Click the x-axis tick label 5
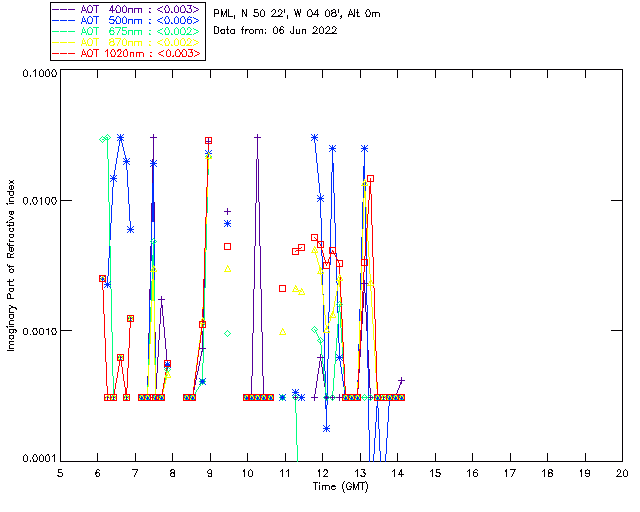Screen dimensions: 640x512 point(60,472)
